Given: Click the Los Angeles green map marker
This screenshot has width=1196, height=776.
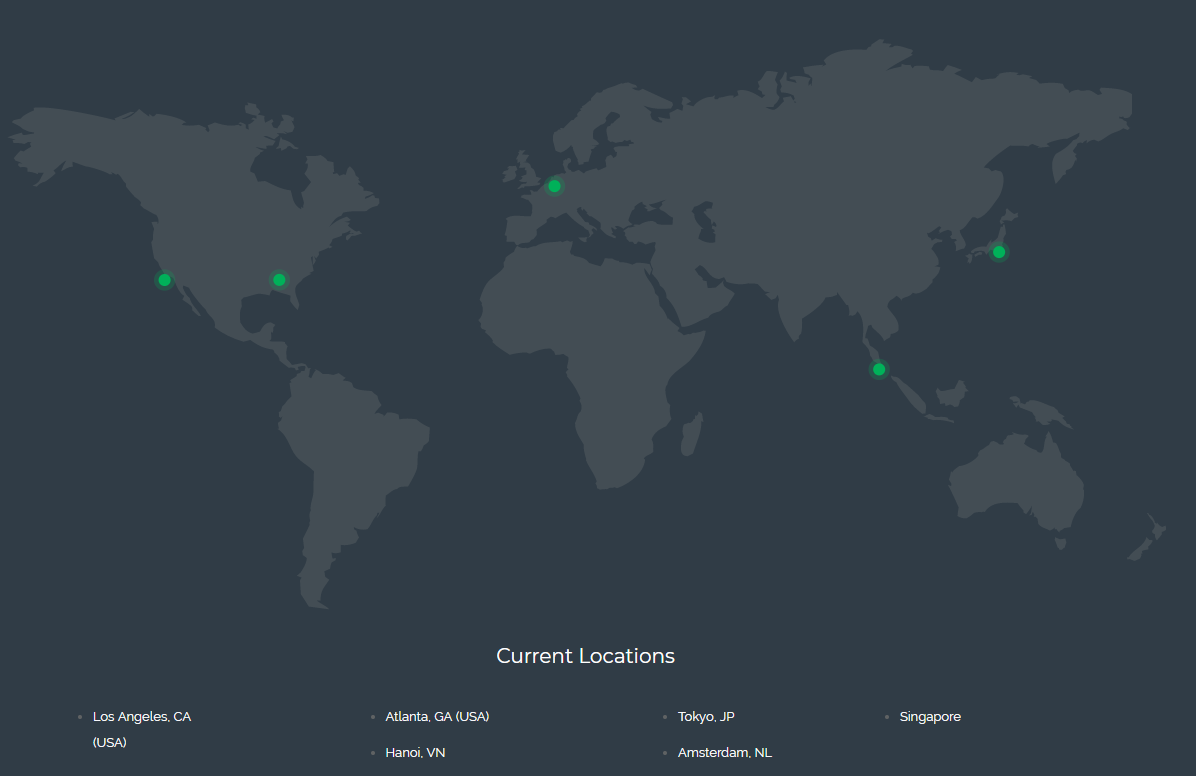Looking at the screenshot, I should (x=165, y=280).
